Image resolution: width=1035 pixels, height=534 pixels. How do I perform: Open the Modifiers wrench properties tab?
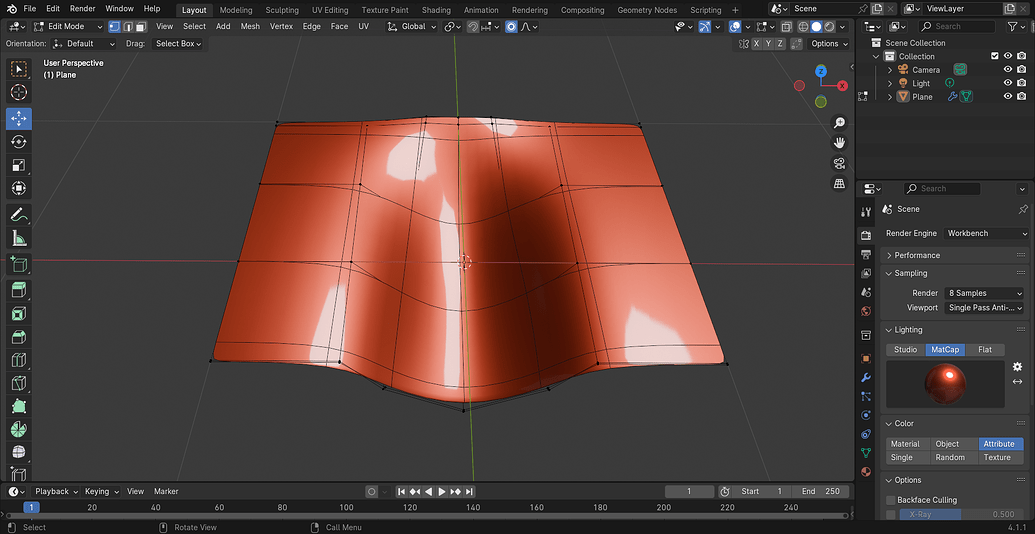866,378
